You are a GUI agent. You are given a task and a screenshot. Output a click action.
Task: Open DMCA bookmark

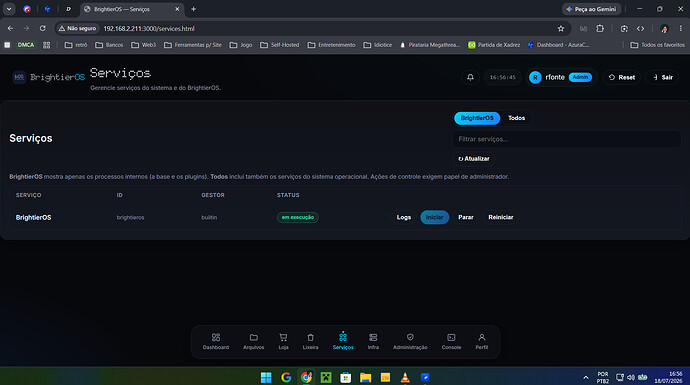click(26, 45)
